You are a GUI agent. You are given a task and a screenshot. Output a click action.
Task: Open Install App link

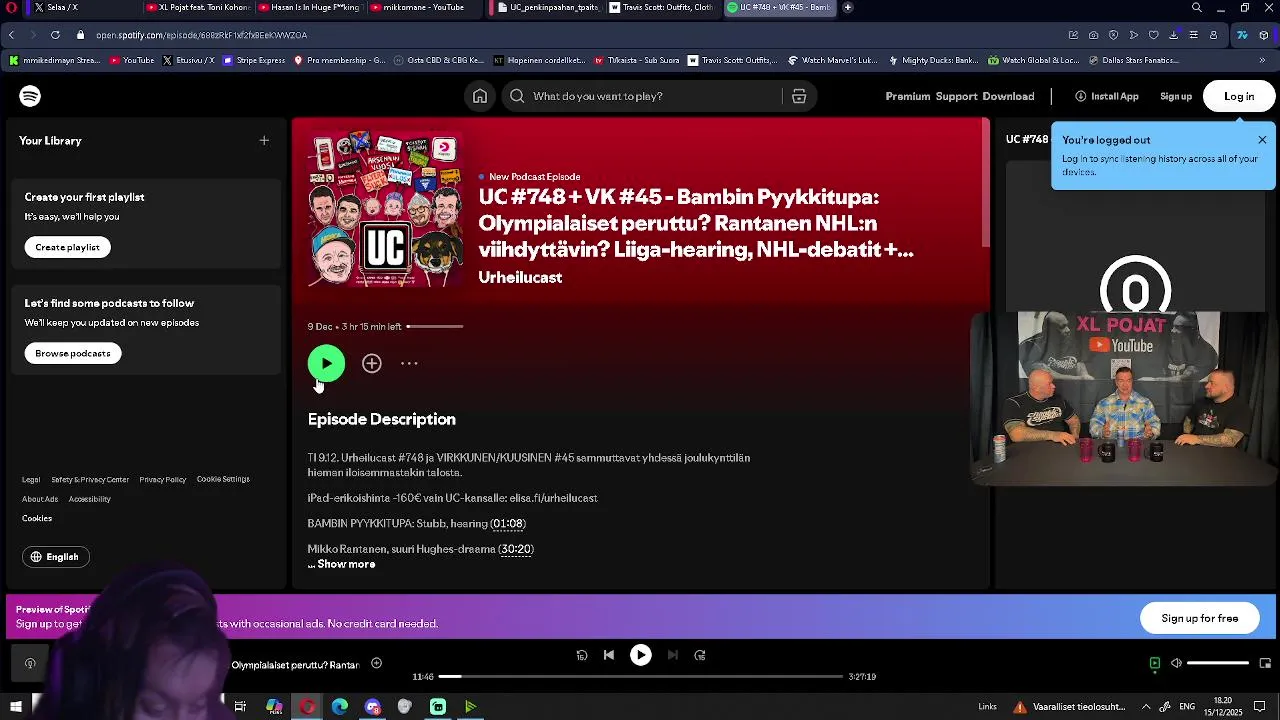tap(1107, 96)
